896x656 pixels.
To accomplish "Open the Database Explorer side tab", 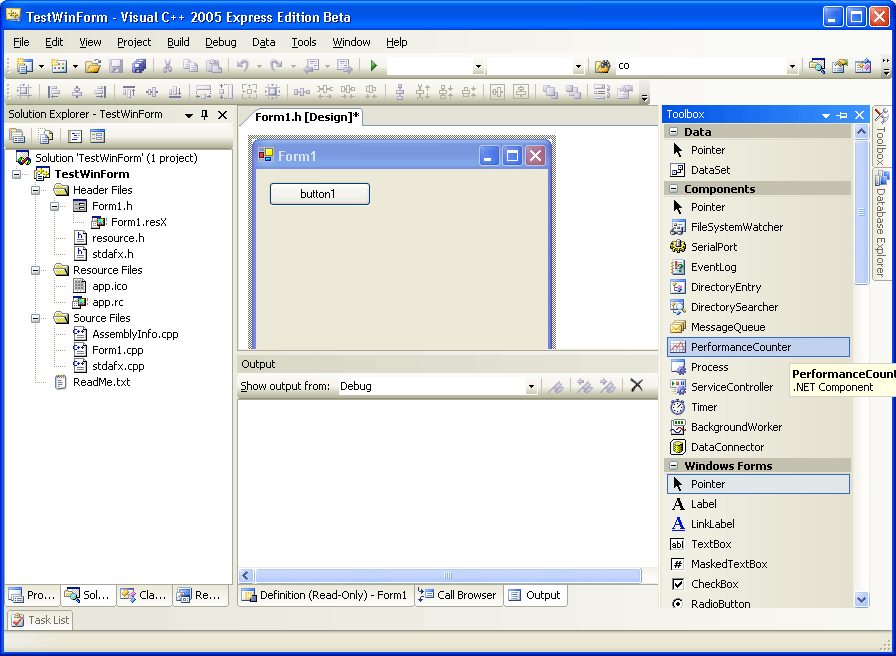I will tap(881, 224).
